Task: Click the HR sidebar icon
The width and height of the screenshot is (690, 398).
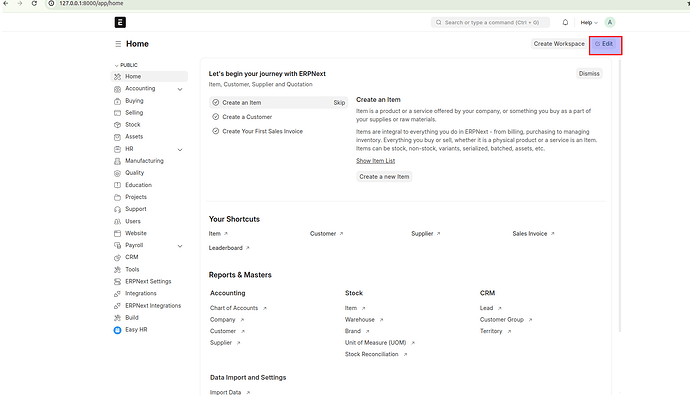Action: (117, 149)
